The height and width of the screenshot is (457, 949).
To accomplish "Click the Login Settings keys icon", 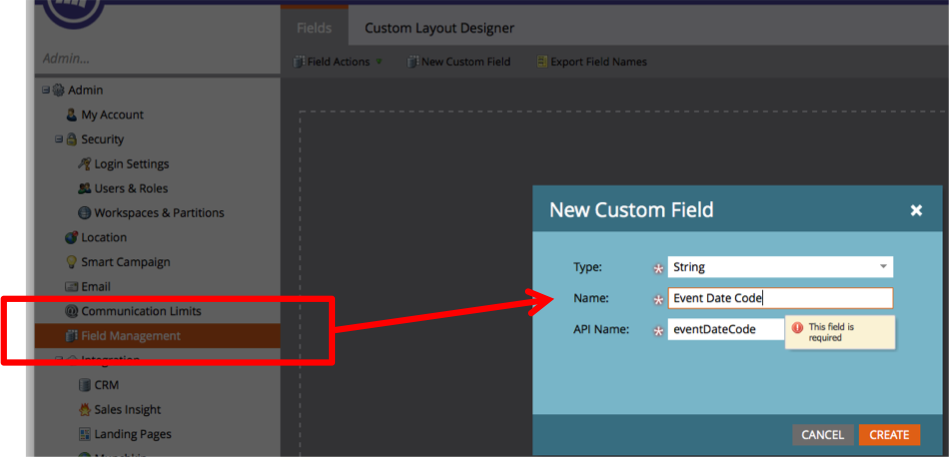I will [x=85, y=164].
